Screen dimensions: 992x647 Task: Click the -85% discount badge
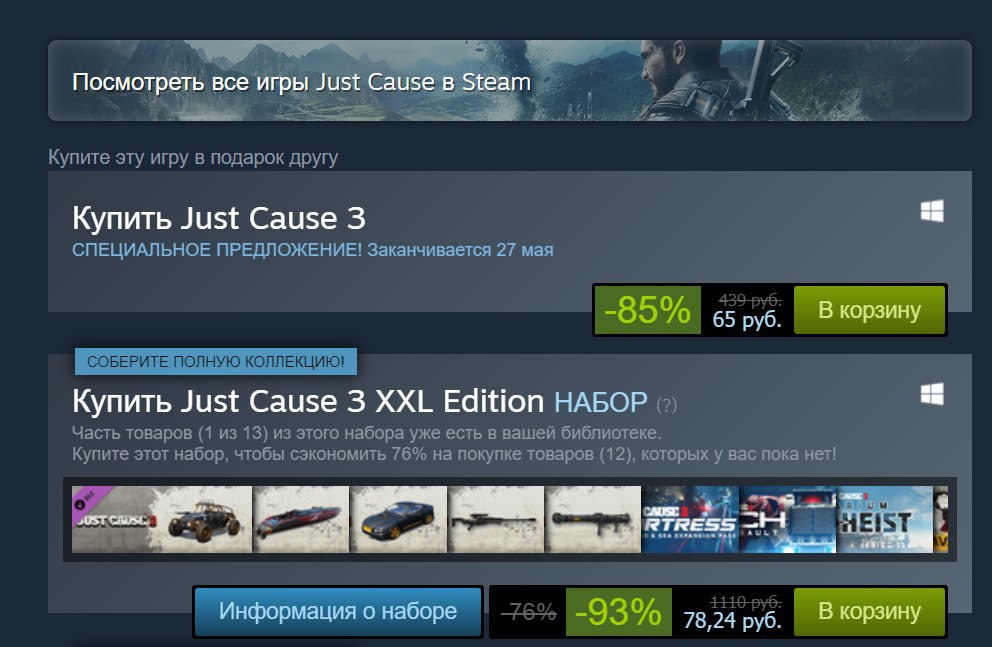[x=647, y=310]
